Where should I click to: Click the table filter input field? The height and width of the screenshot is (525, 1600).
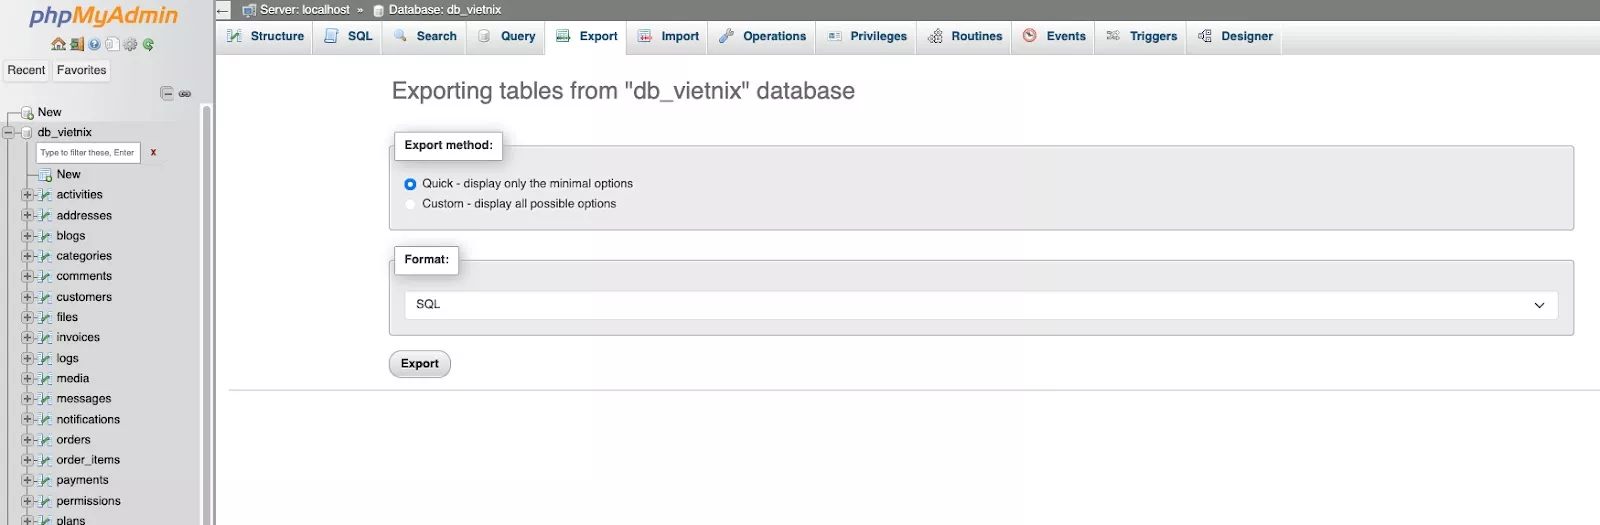[87, 153]
